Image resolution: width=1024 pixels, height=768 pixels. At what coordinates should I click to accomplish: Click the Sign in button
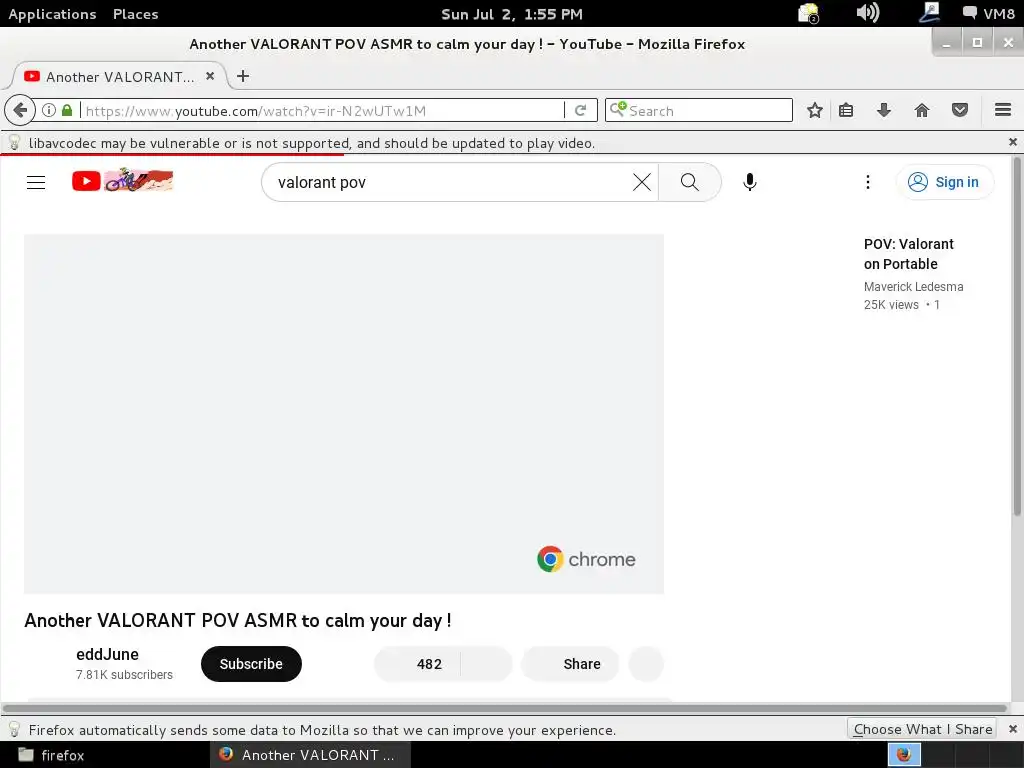click(945, 182)
